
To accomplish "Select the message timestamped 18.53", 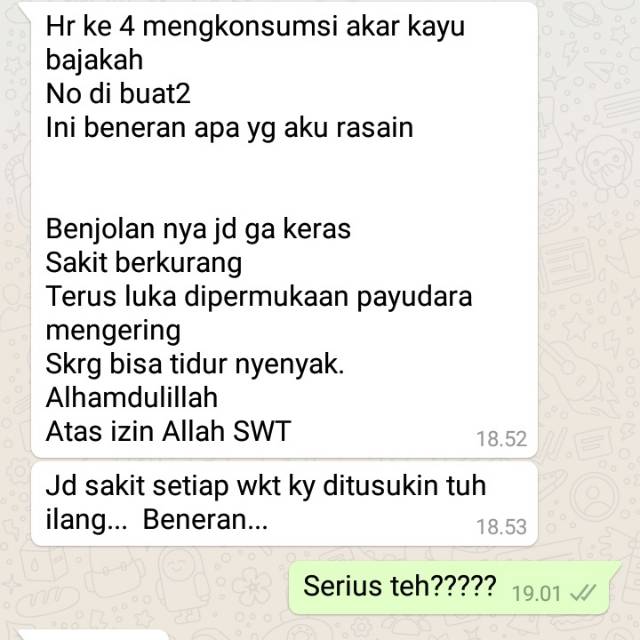I will pyautogui.click(x=284, y=504).
